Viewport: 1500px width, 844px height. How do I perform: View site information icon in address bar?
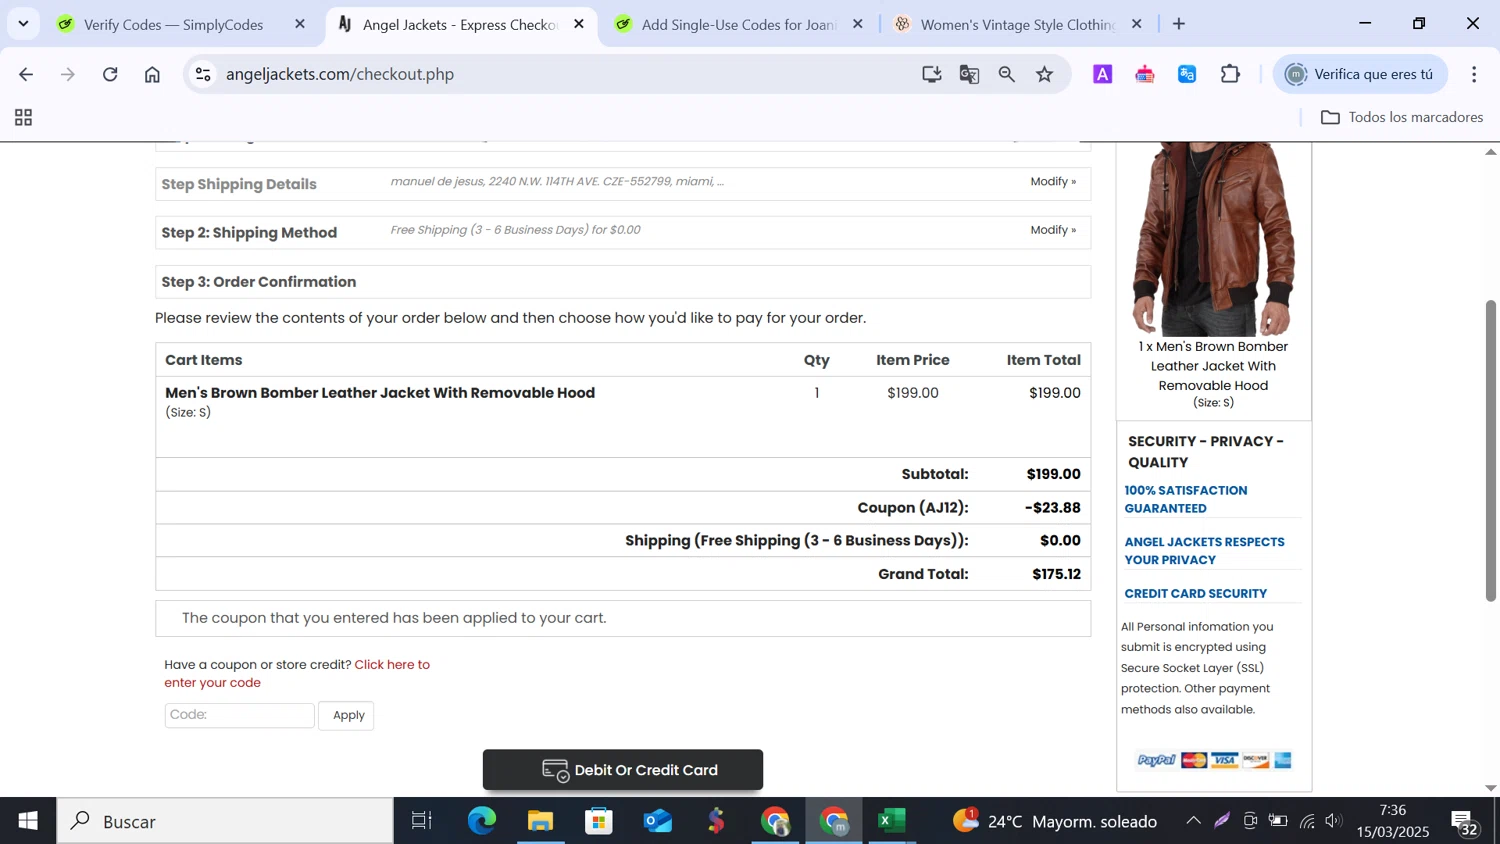tap(203, 74)
